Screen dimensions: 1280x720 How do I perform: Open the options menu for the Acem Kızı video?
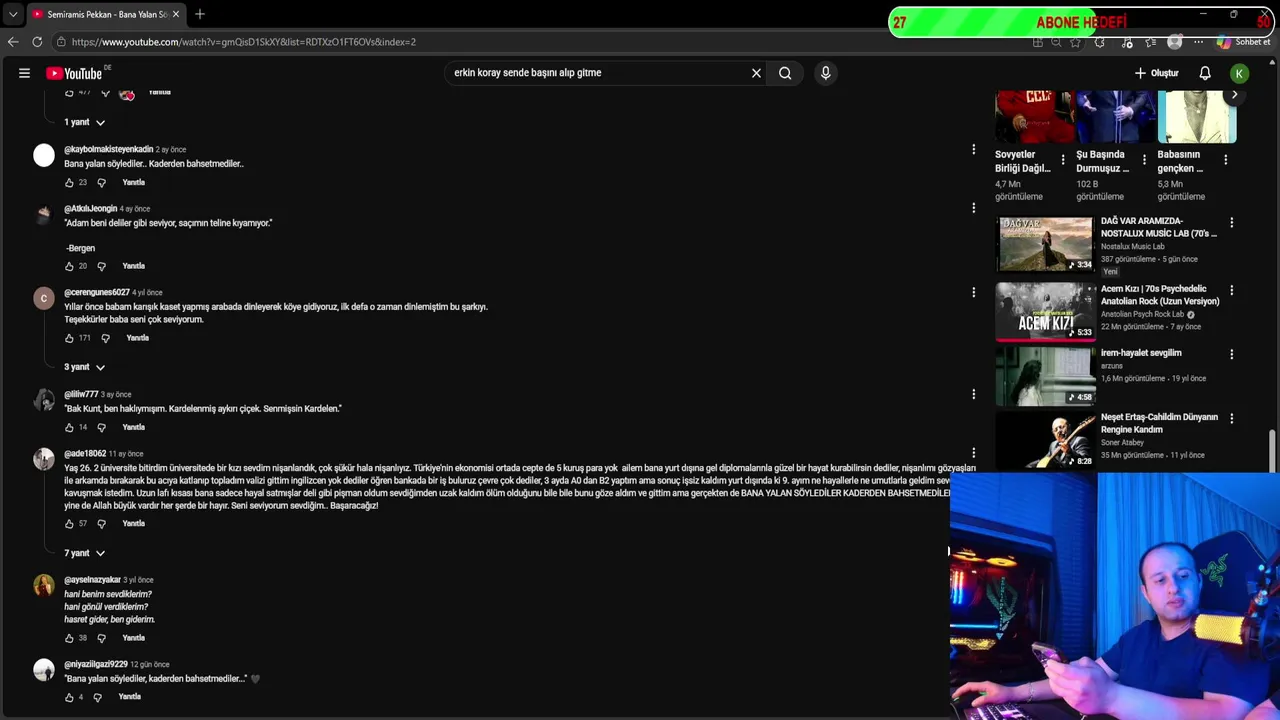click(1231, 290)
